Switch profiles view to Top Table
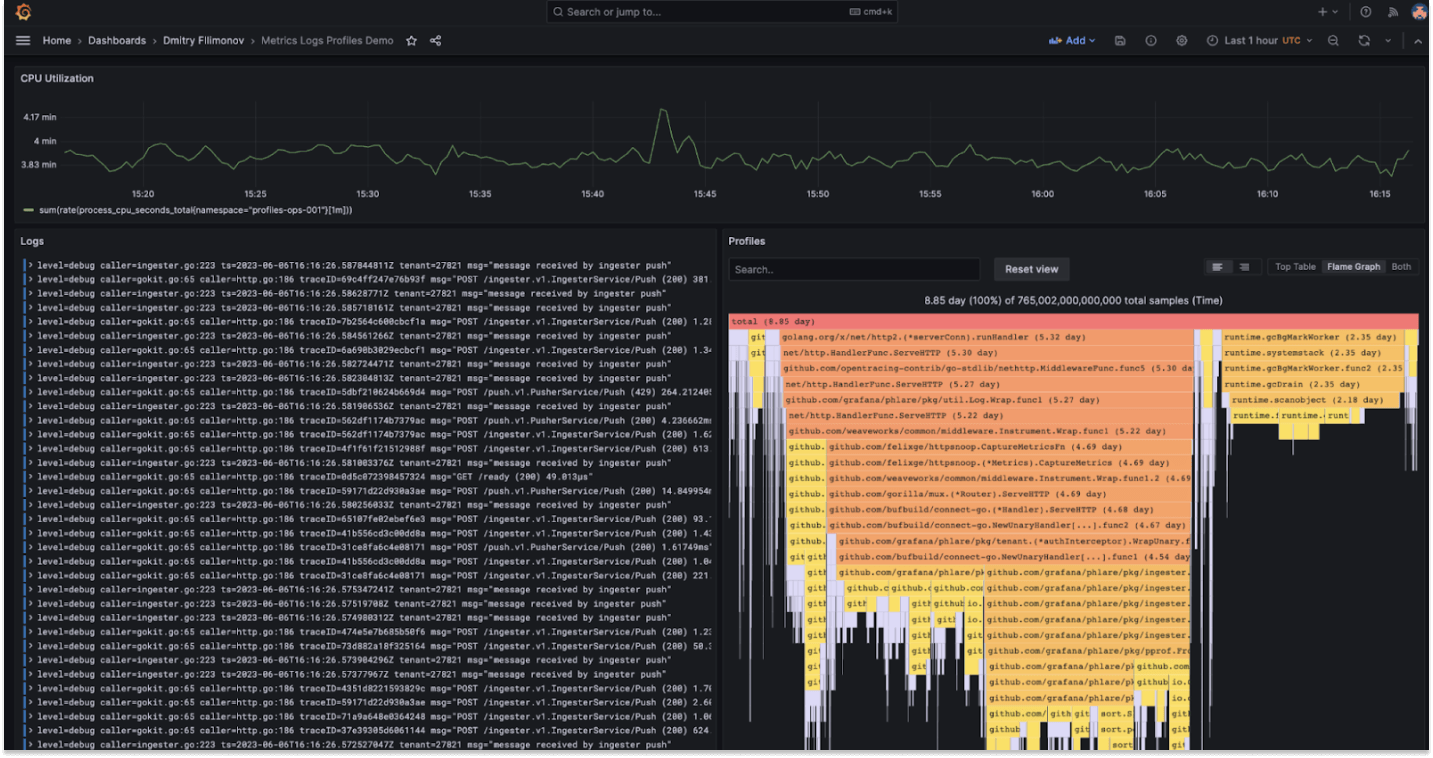Image resolution: width=1433 pixels, height=758 pixels. 1294,266
